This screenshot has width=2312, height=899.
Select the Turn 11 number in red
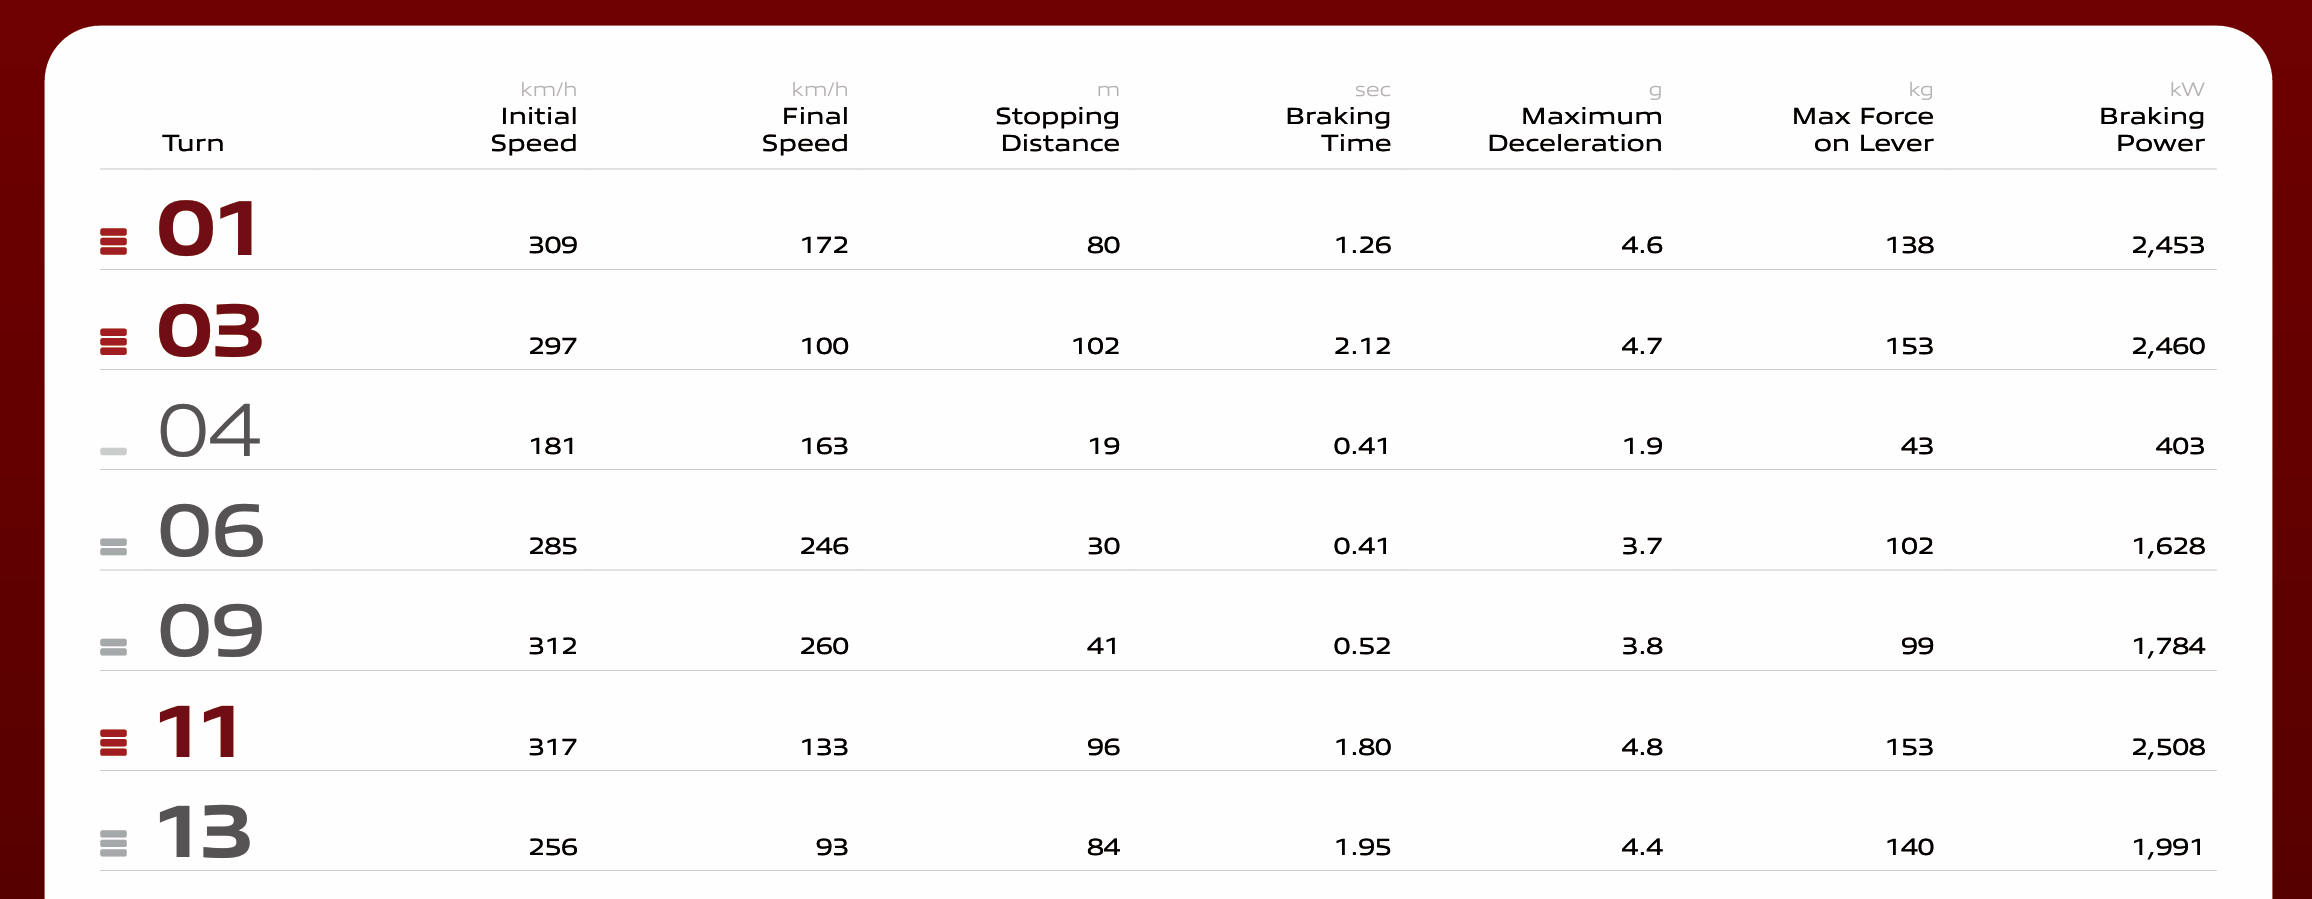(198, 732)
